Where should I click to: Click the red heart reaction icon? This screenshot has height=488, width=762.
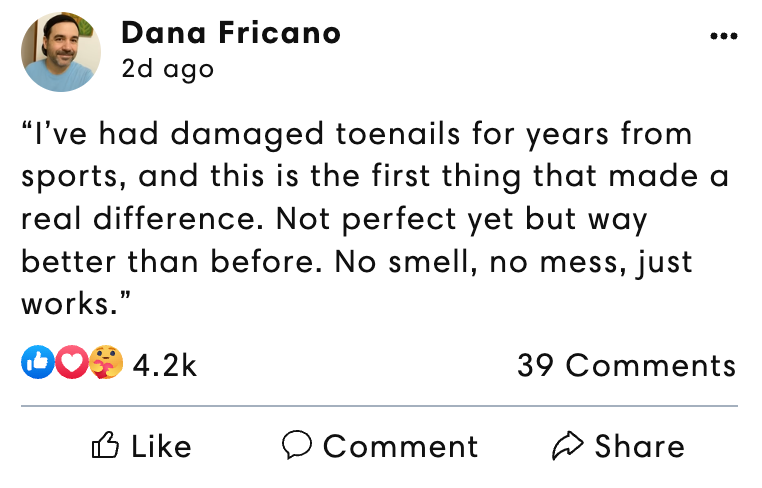(x=71, y=362)
